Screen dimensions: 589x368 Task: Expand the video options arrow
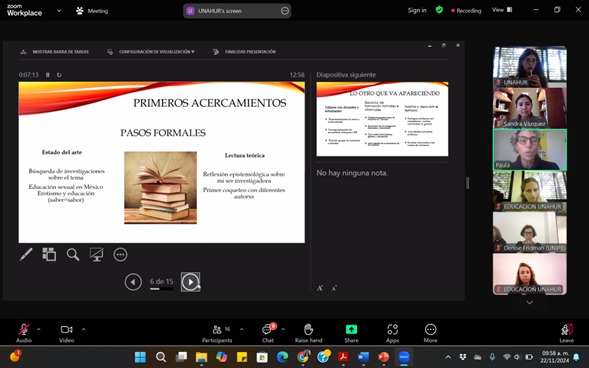click(x=83, y=329)
